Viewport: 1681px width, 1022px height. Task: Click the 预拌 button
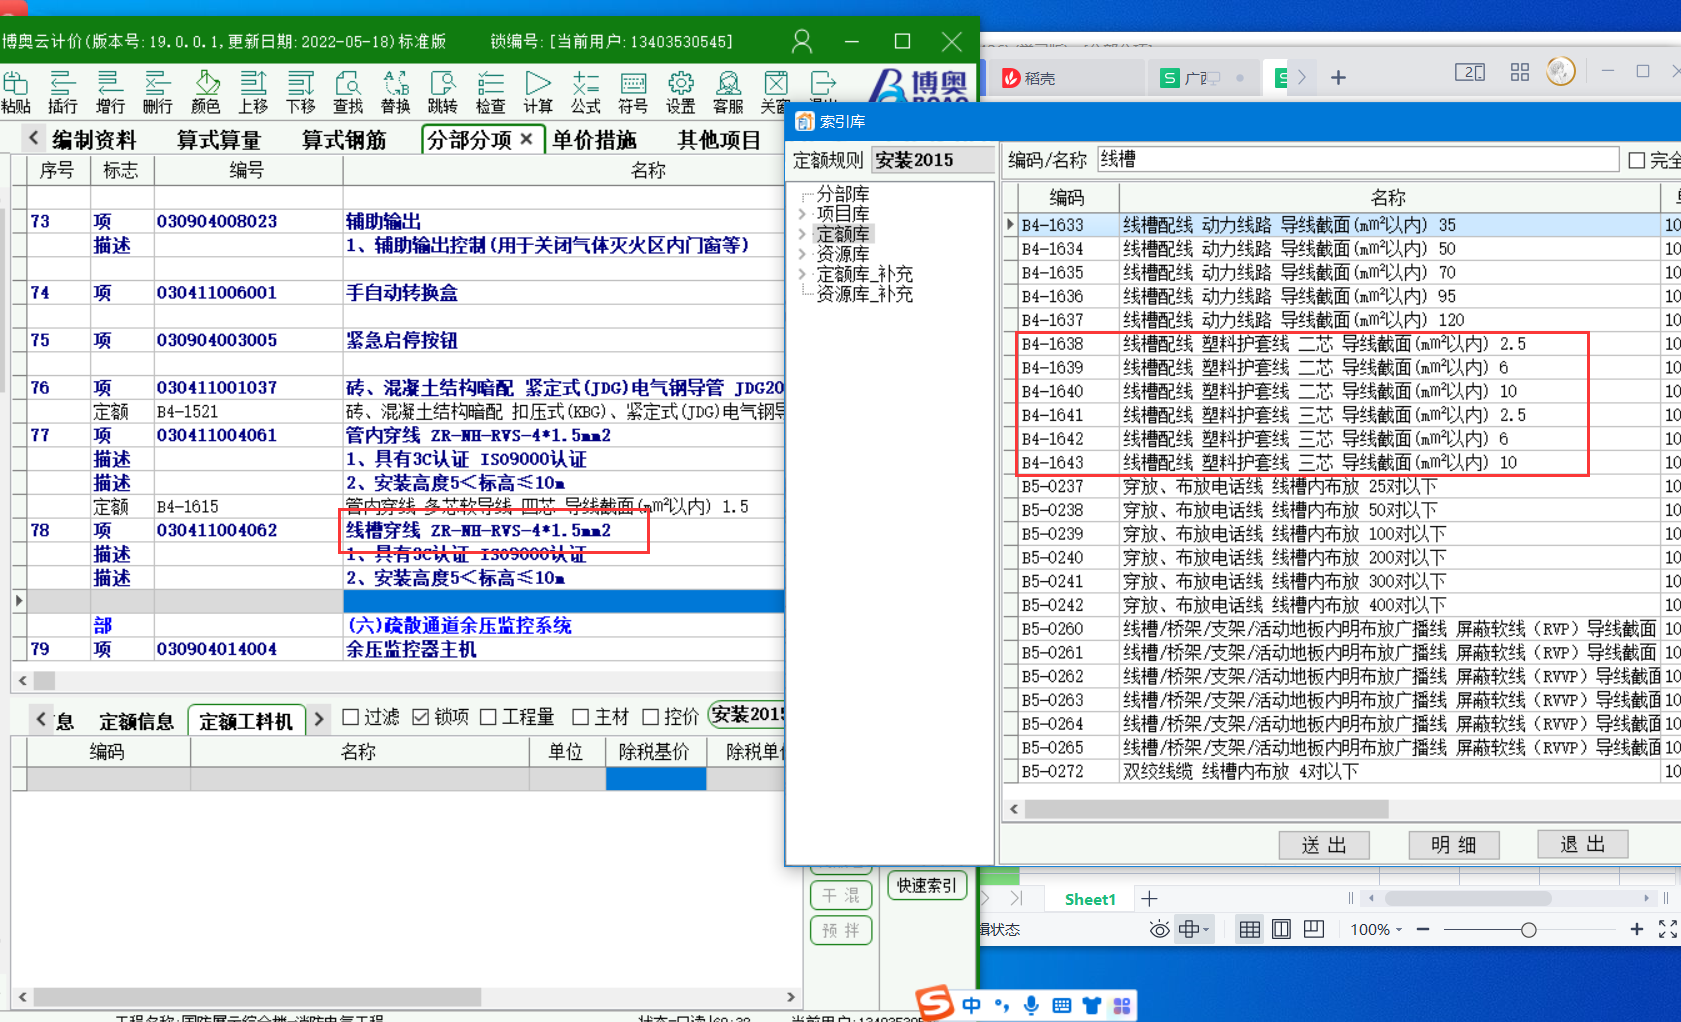point(841,930)
